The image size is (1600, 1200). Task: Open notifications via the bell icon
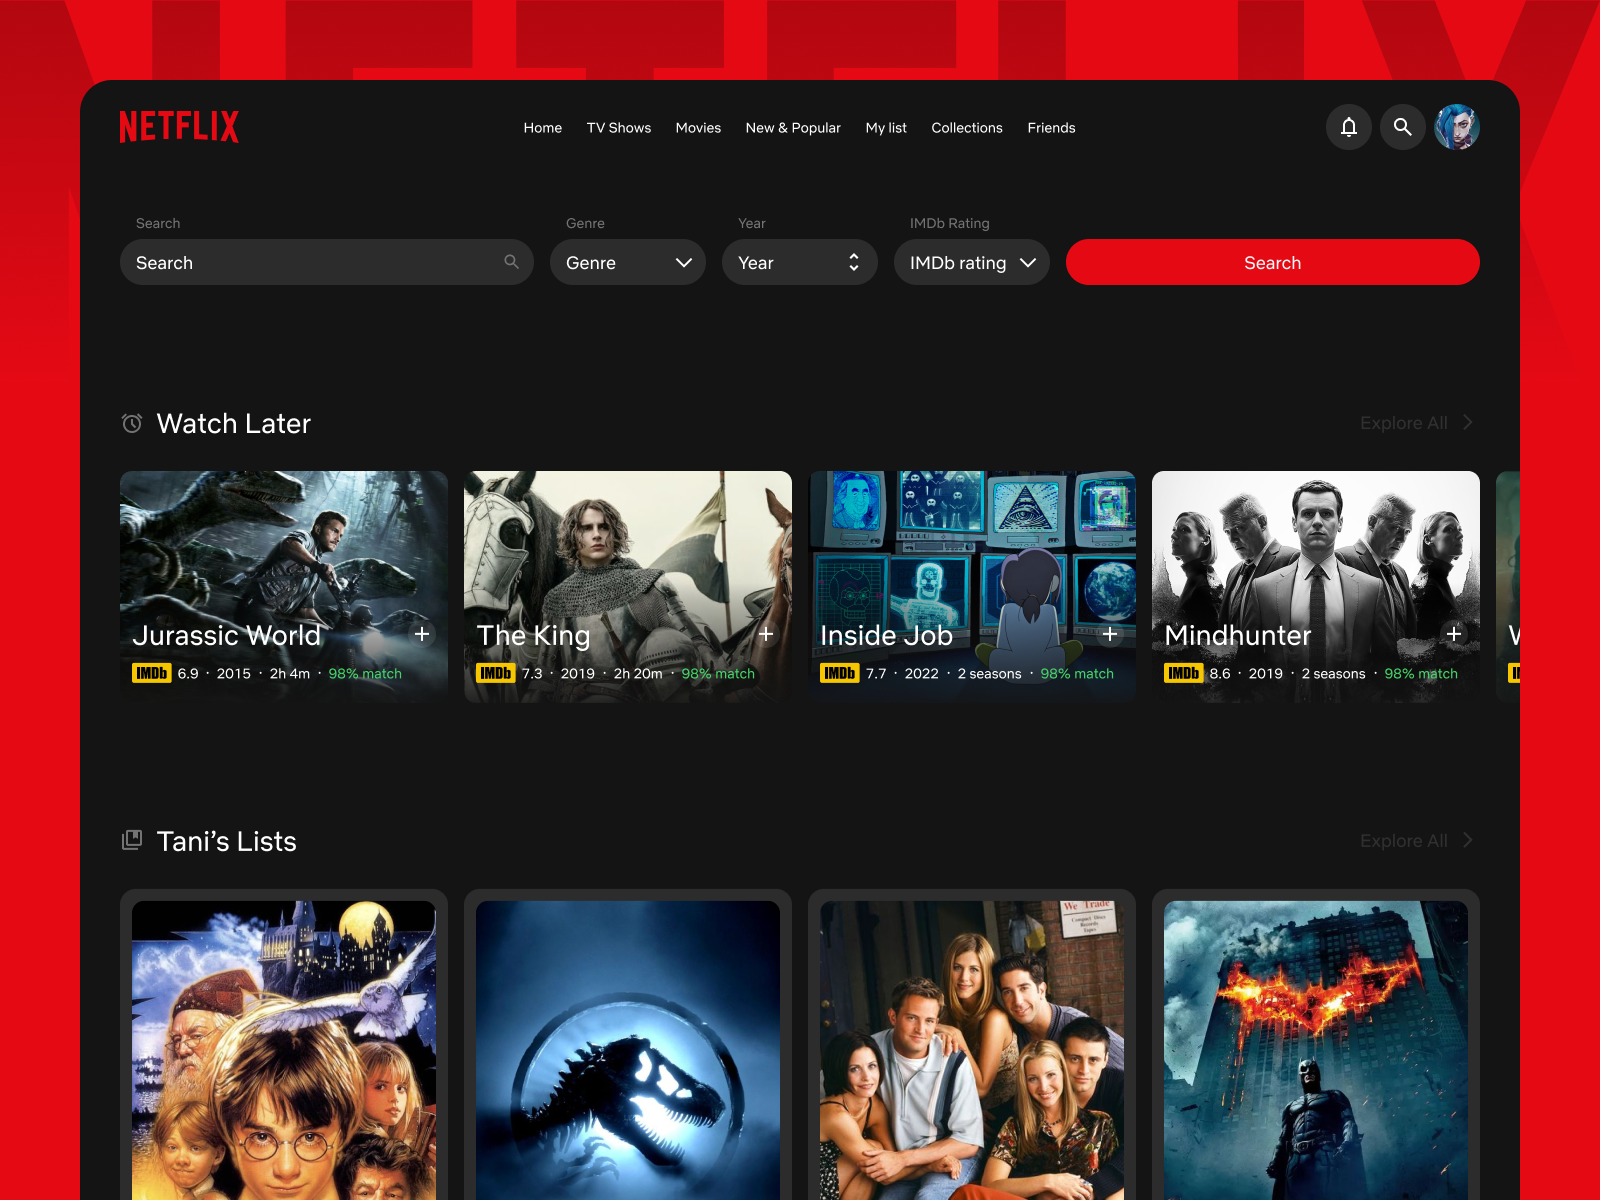point(1349,127)
